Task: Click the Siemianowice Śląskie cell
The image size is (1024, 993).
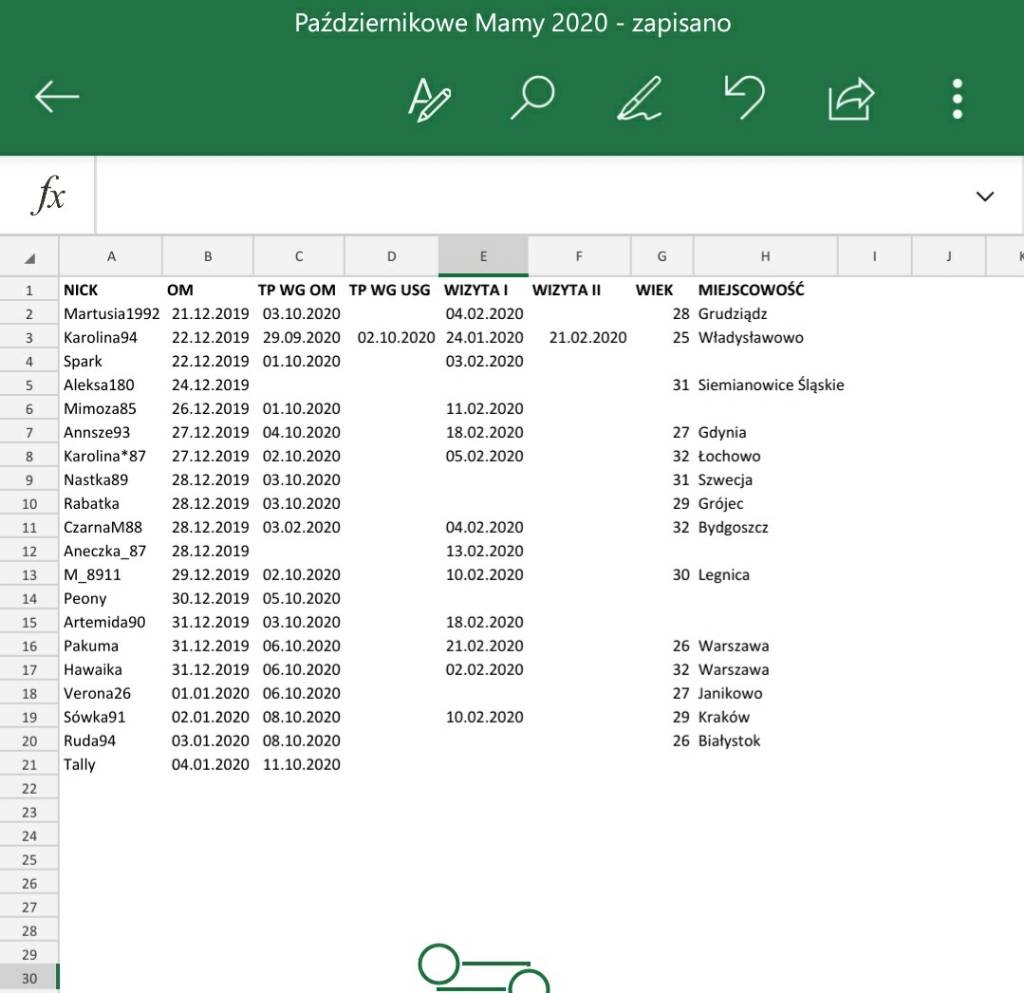Action: pyautogui.click(x=771, y=385)
